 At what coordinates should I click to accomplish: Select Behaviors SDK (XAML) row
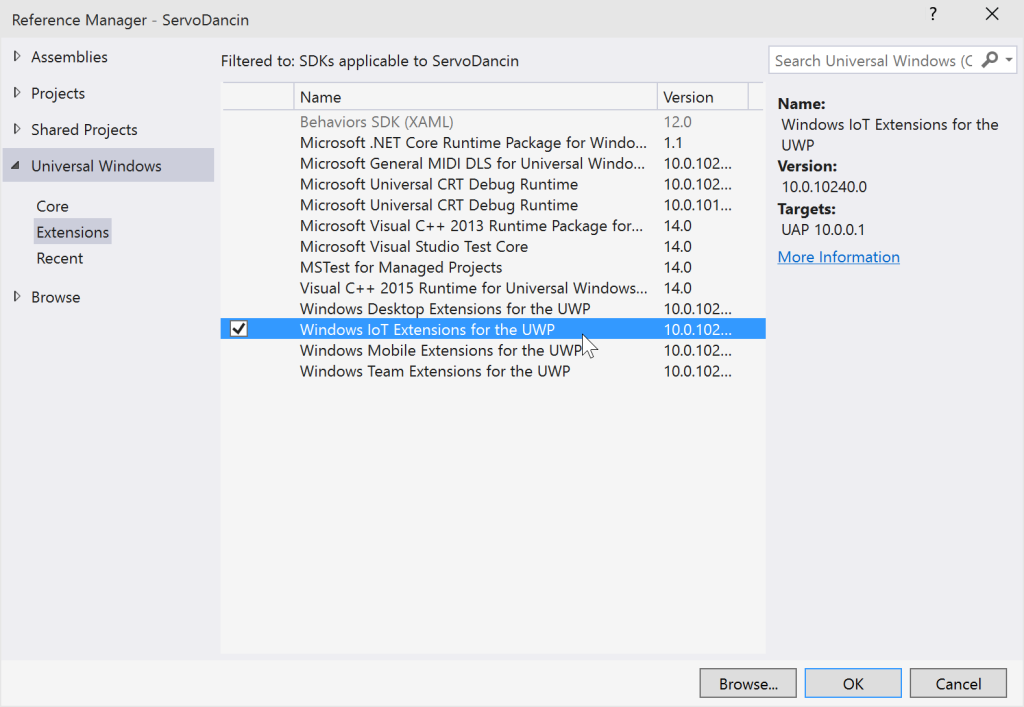point(493,121)
